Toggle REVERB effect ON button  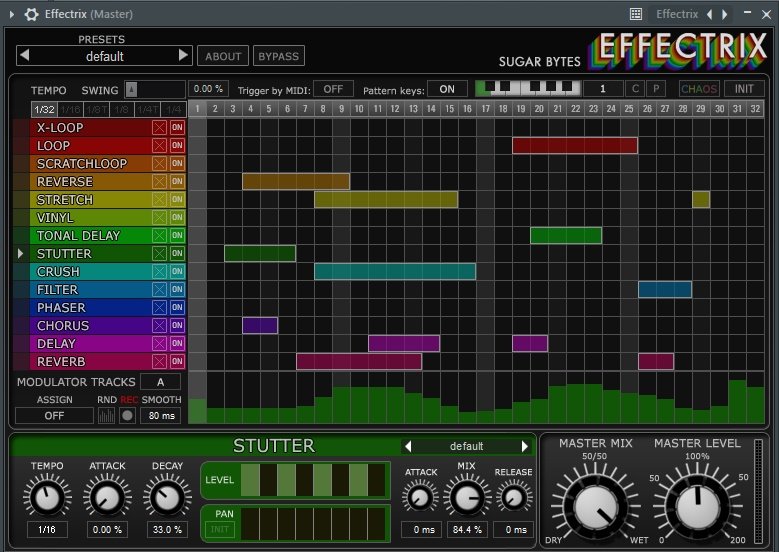point(177,361)
